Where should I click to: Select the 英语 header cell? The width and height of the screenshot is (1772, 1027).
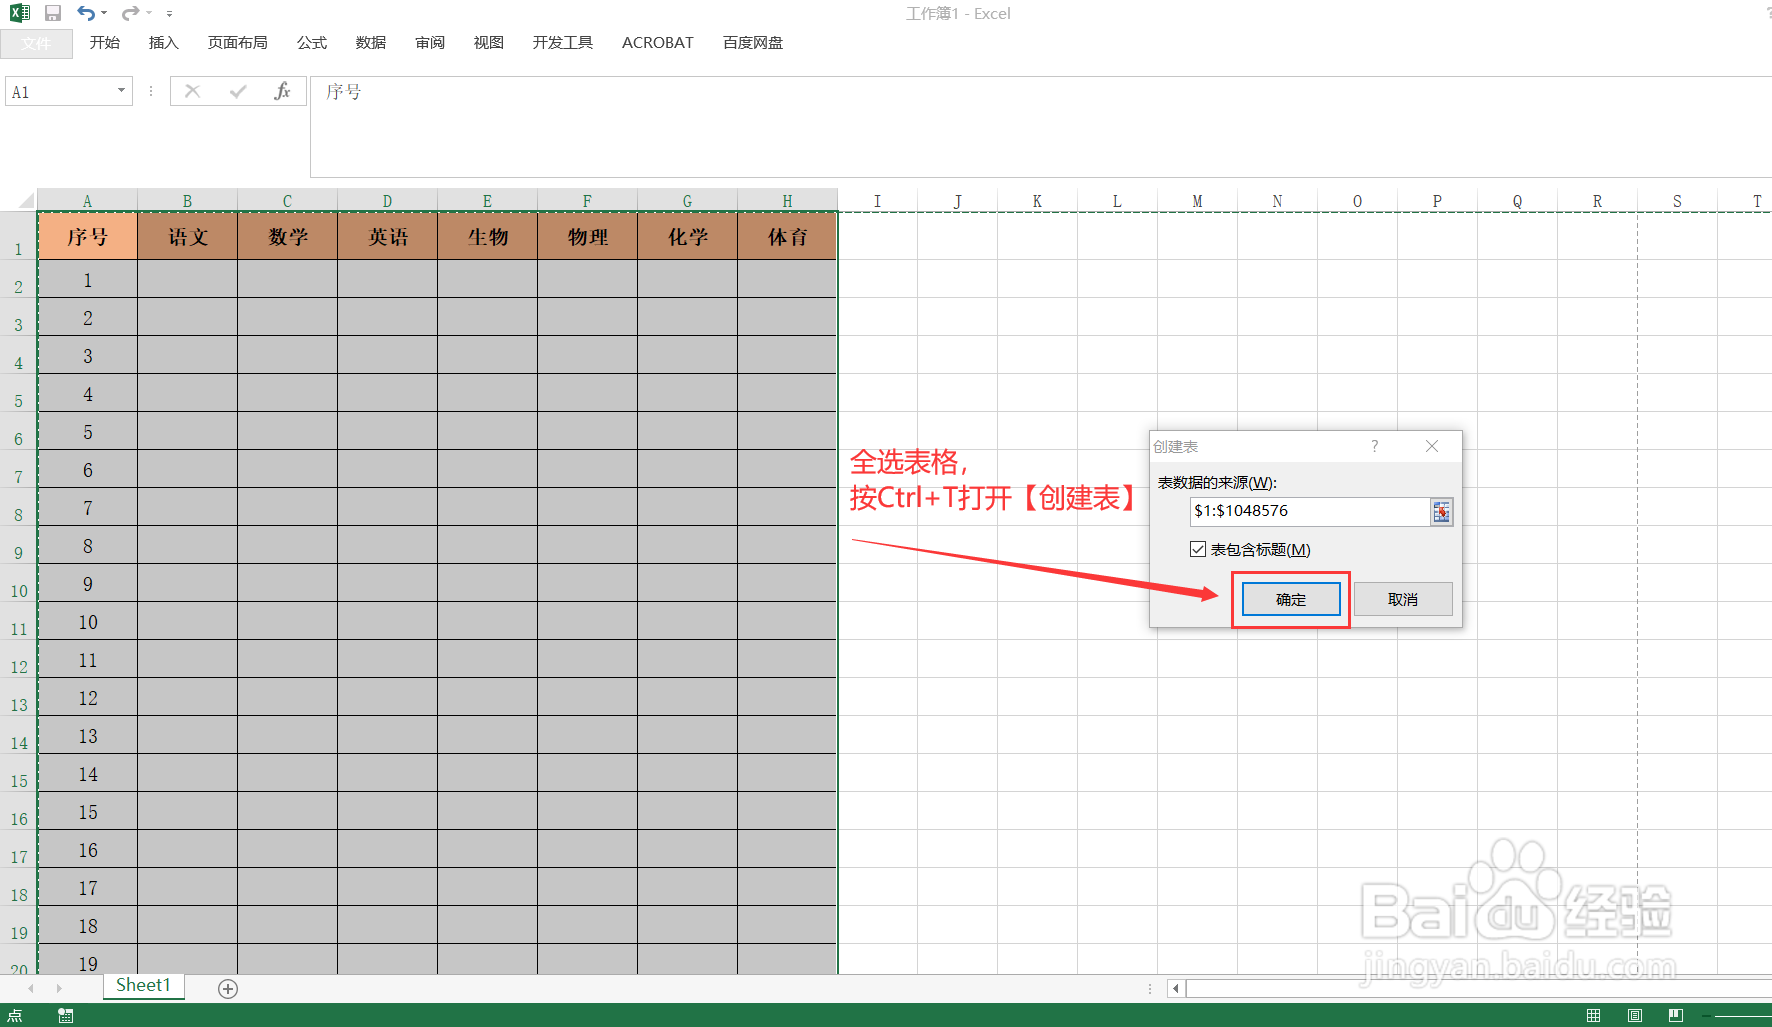(387, 236)
